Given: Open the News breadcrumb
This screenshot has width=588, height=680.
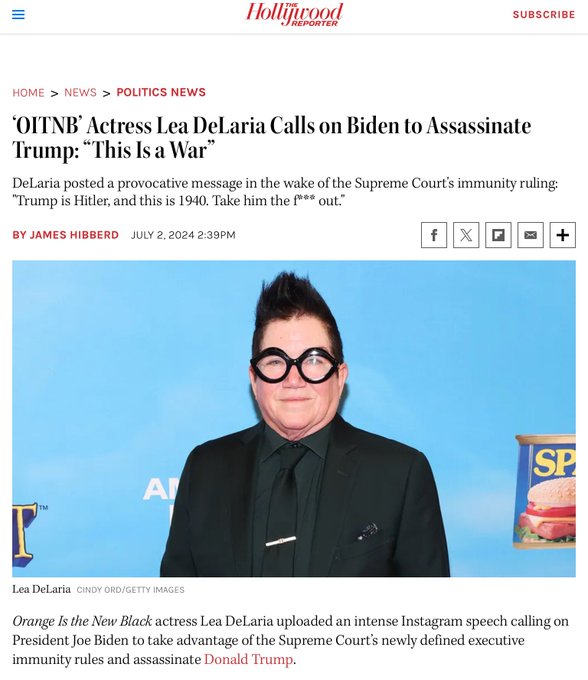Looking at the screenshot, I should pos(80,92).
